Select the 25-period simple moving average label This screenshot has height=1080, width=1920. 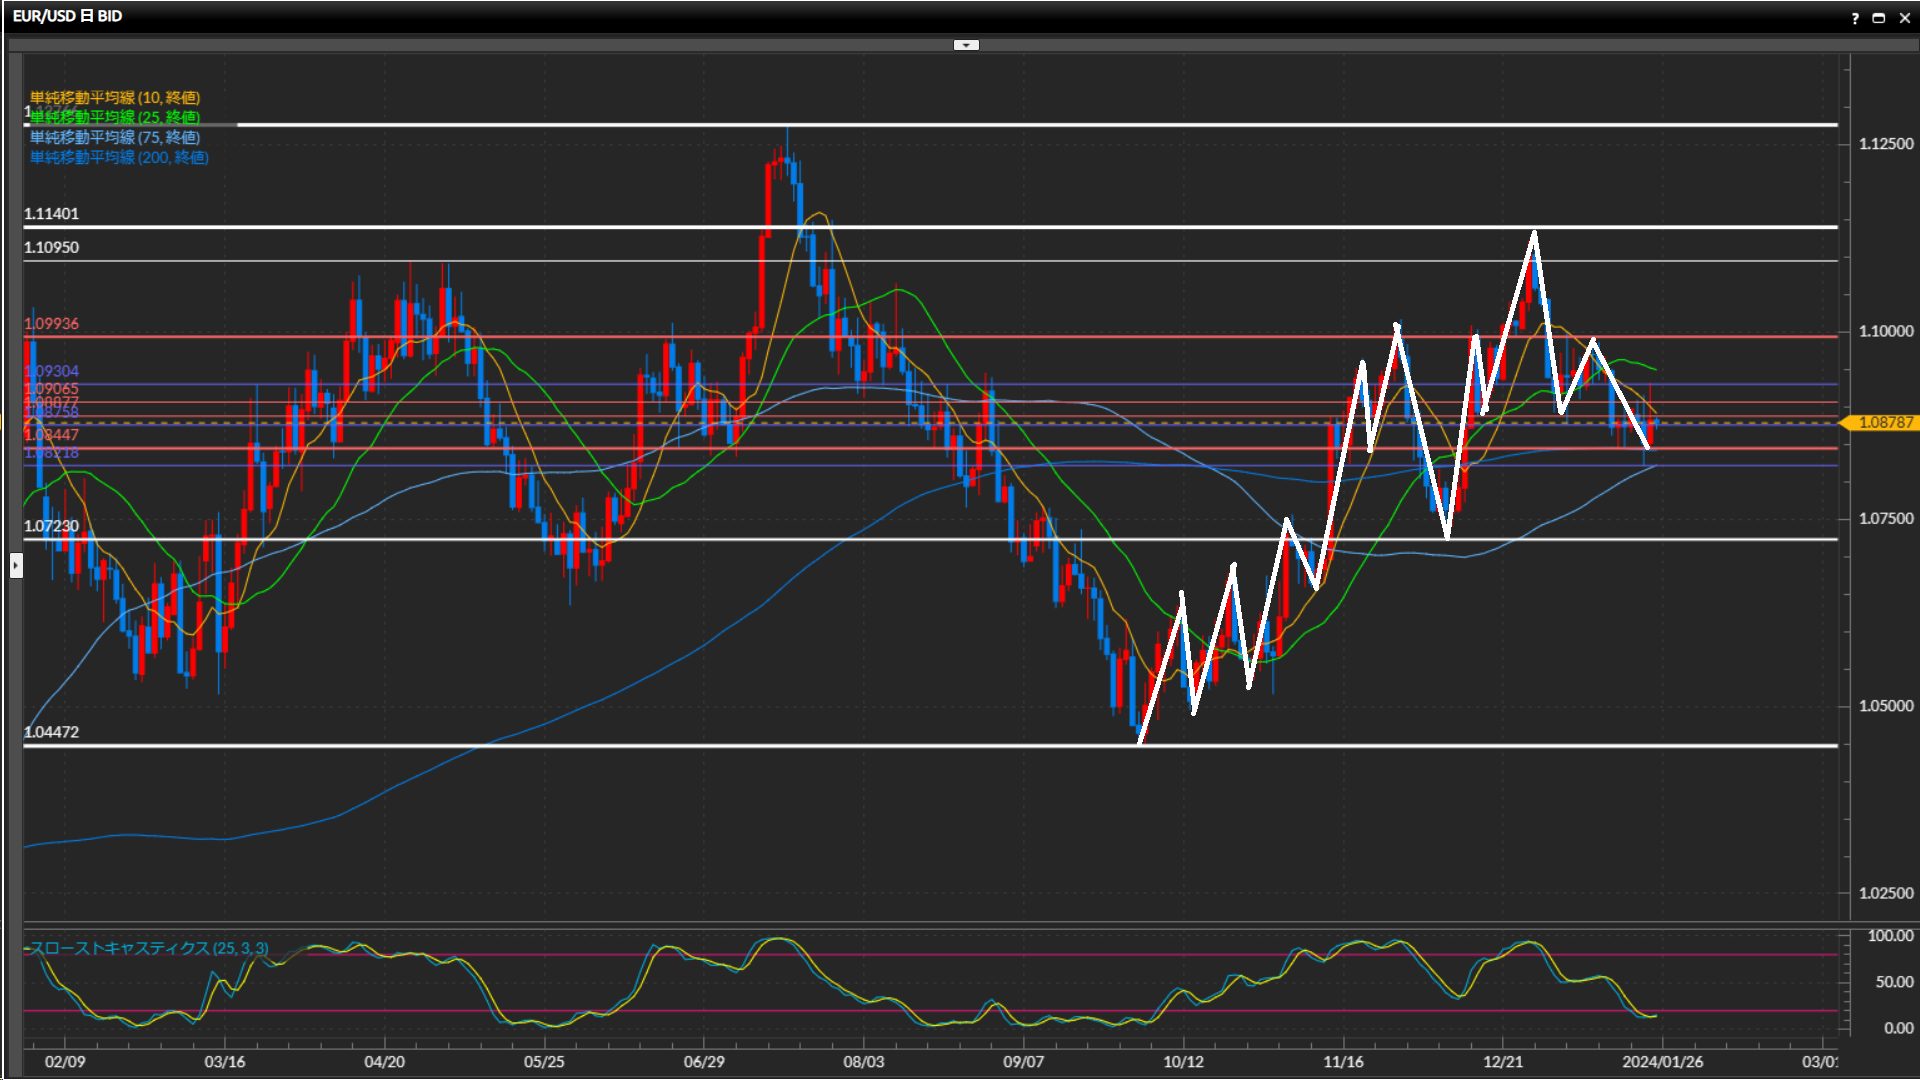115,117
